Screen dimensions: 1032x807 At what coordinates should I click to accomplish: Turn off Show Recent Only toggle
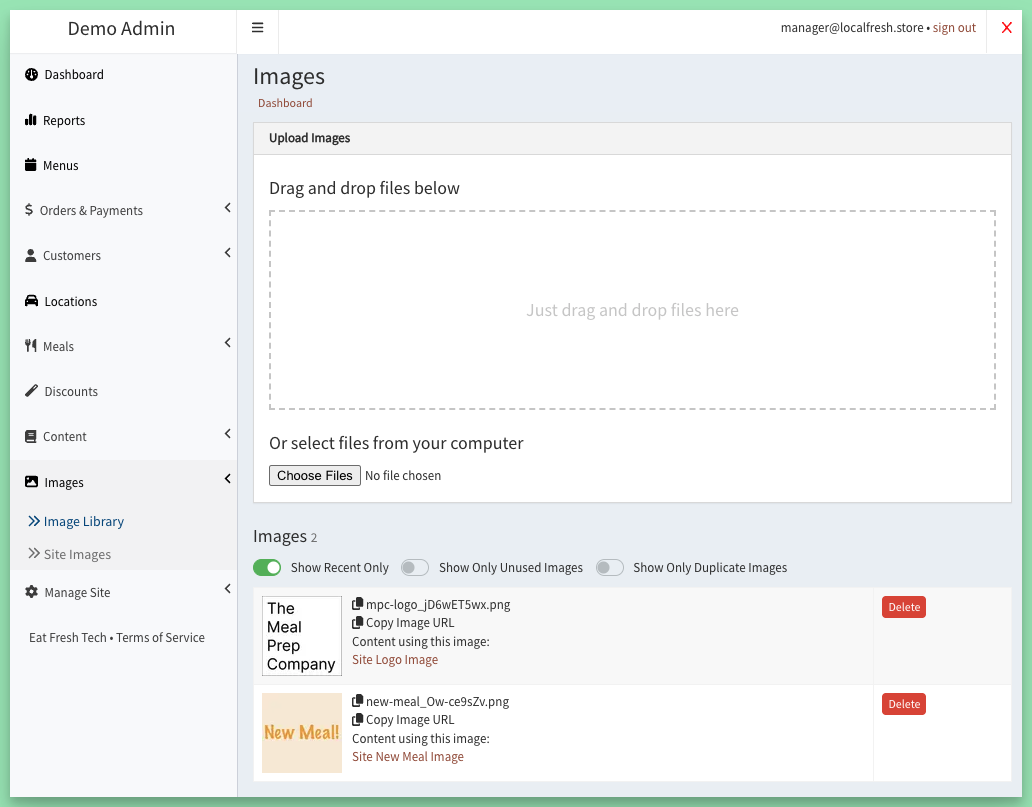(x=267, y=567)
